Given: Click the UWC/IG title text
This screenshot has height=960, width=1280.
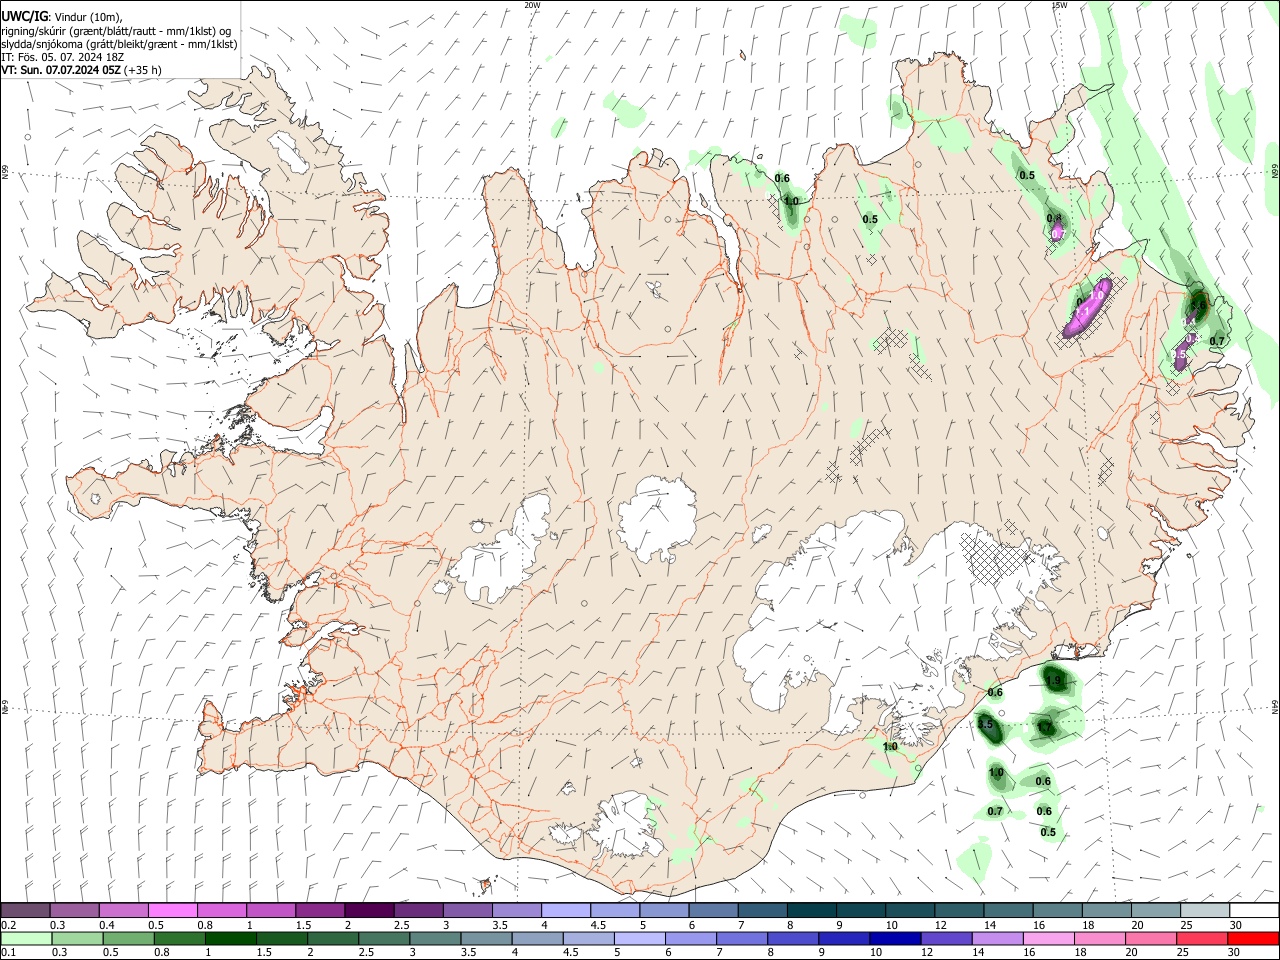Looking at the screenshot, I should [24, 17].
